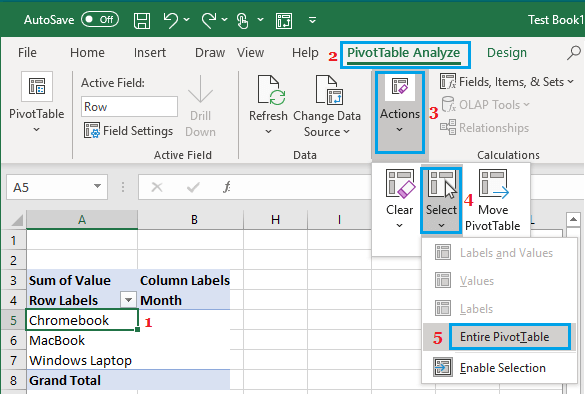Click the search magnifier icon
Screen dimensions: 585x394
574,53
